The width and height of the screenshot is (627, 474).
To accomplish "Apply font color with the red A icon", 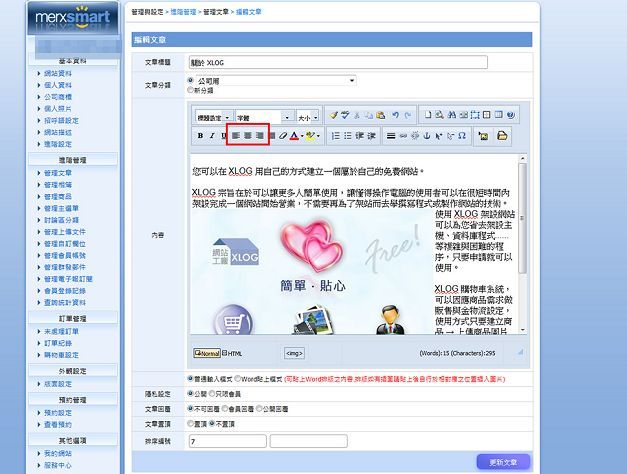I will coord(294,136).
